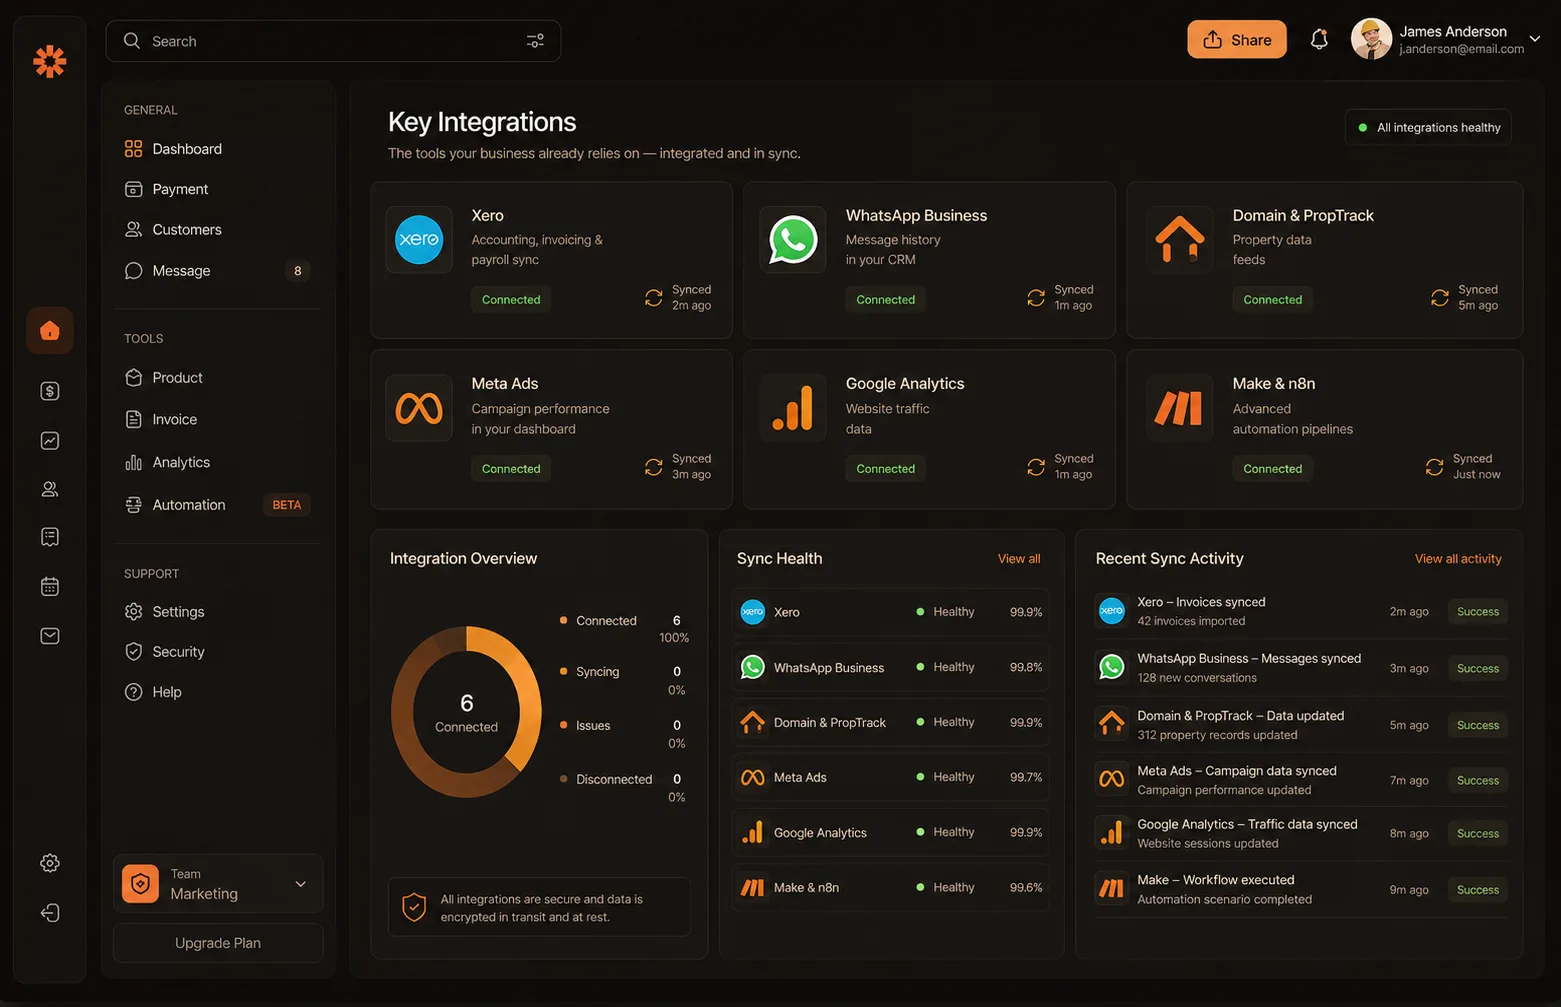This screenshot has width=1561, height=1007.
Task: Click the Integration Overview donut chart
Action: pos(466,712)
